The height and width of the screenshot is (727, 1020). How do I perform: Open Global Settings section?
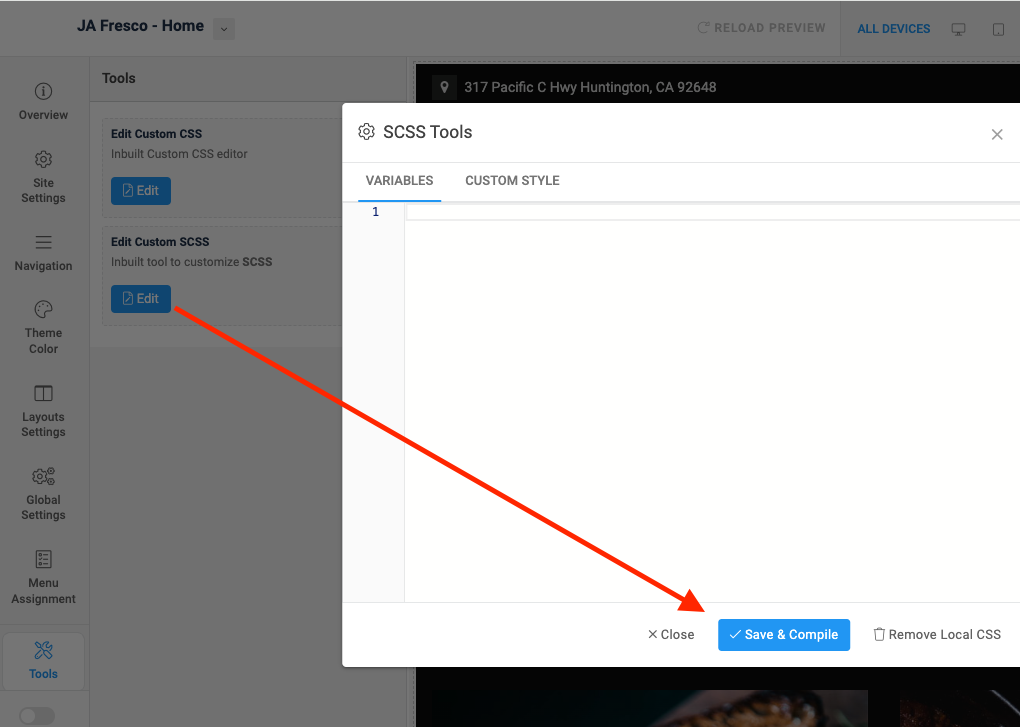click(43, 494)
